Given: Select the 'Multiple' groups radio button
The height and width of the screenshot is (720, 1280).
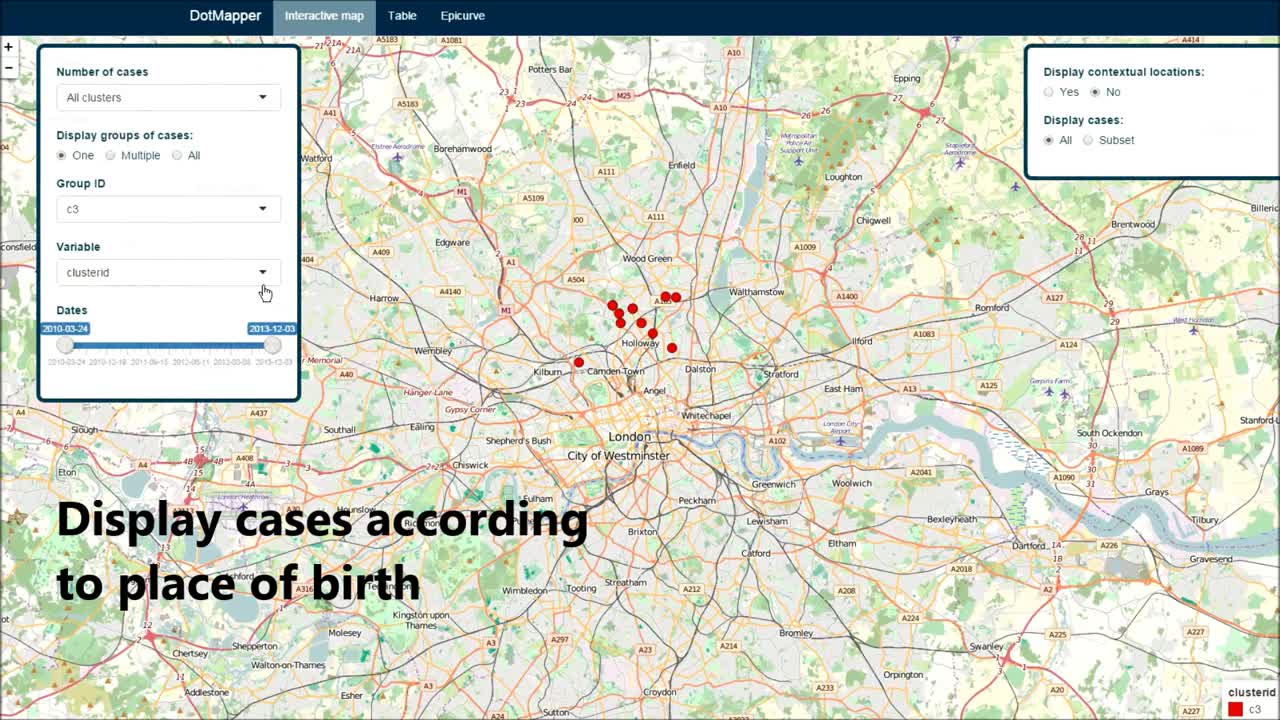Looking at the screenshot, I should pyautogui.click(x=111, y=155).
